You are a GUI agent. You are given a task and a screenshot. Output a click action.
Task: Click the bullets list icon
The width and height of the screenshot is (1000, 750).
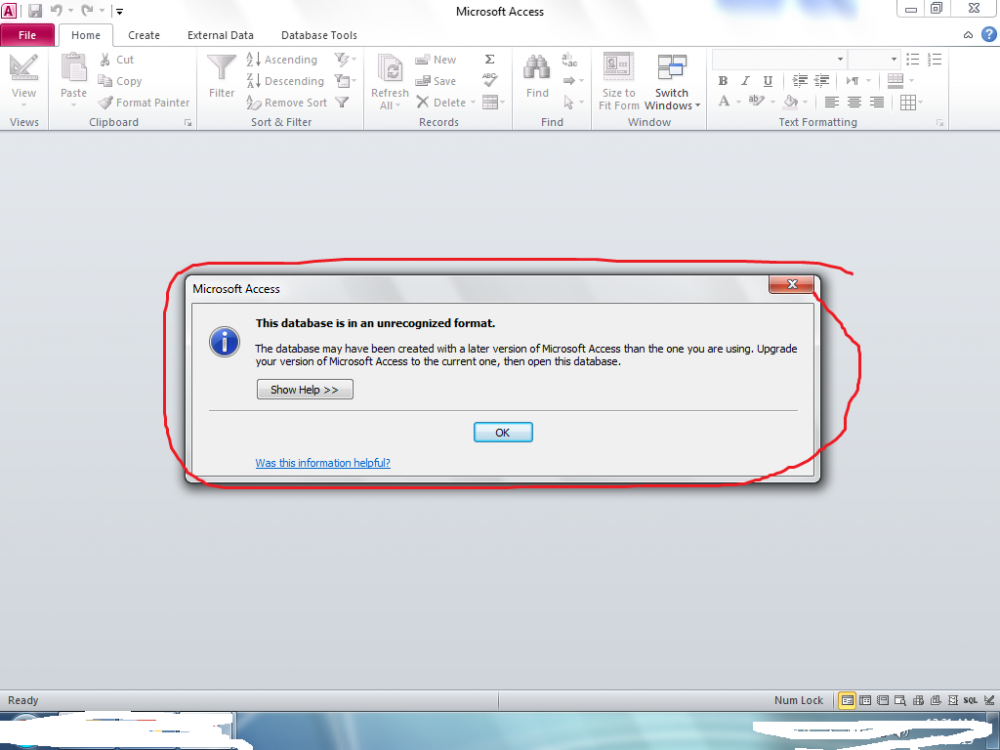(x=913, y=59)
